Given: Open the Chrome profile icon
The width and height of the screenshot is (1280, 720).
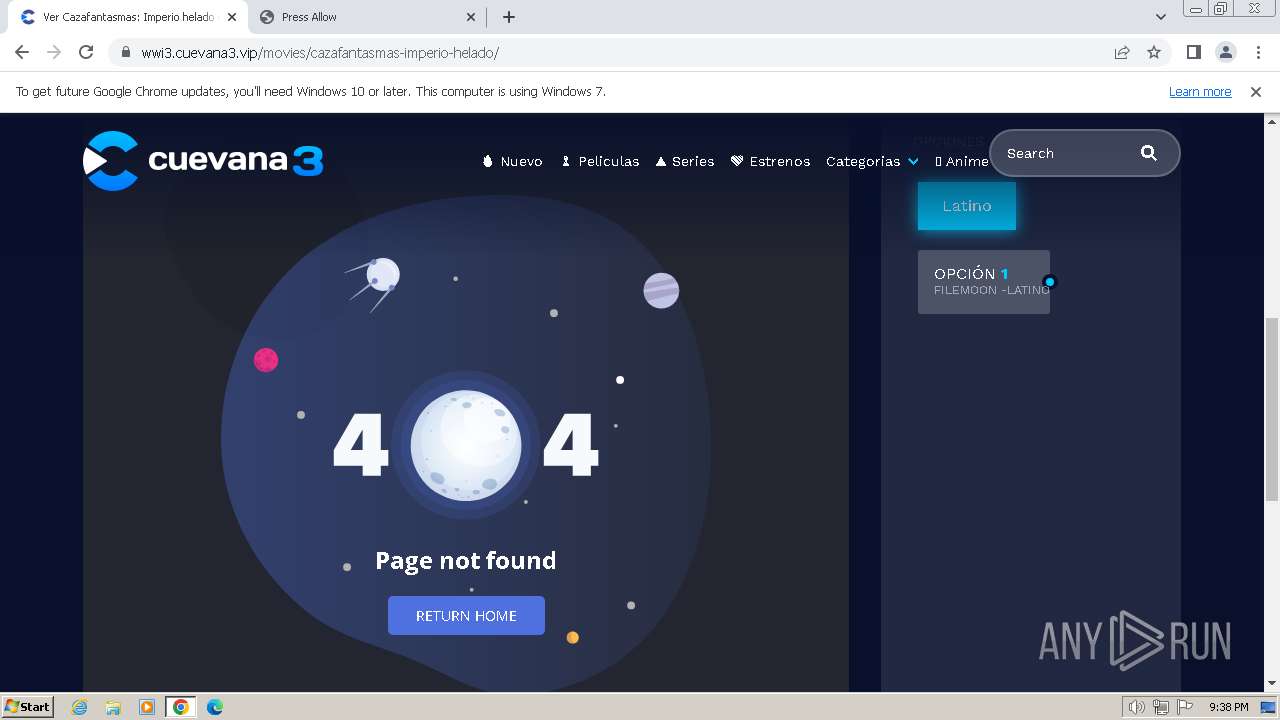Looking at the screenshot, I should (x=1226, y=53).
